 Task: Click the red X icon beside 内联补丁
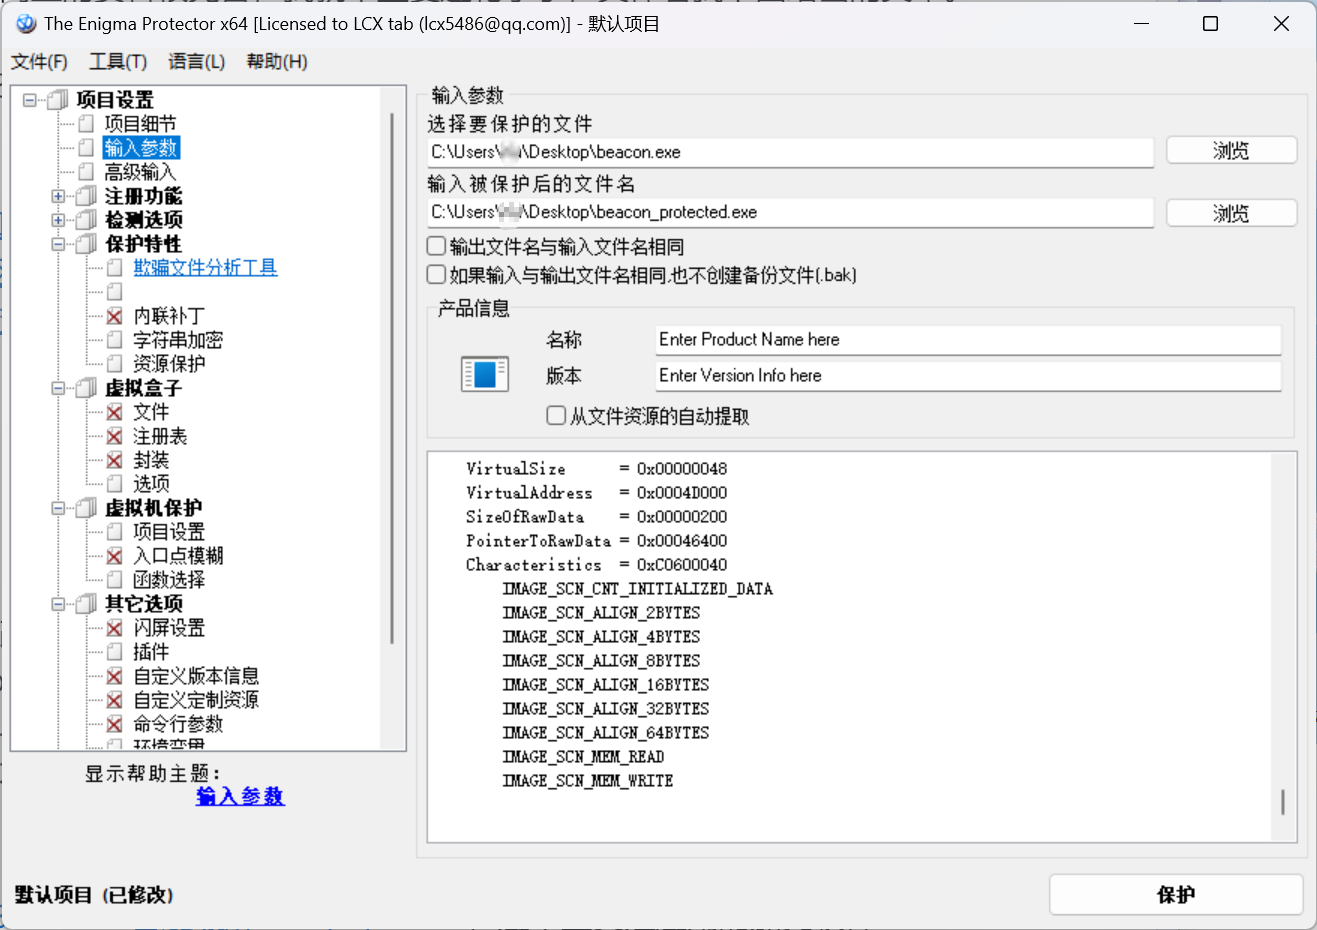coord(115,316)
